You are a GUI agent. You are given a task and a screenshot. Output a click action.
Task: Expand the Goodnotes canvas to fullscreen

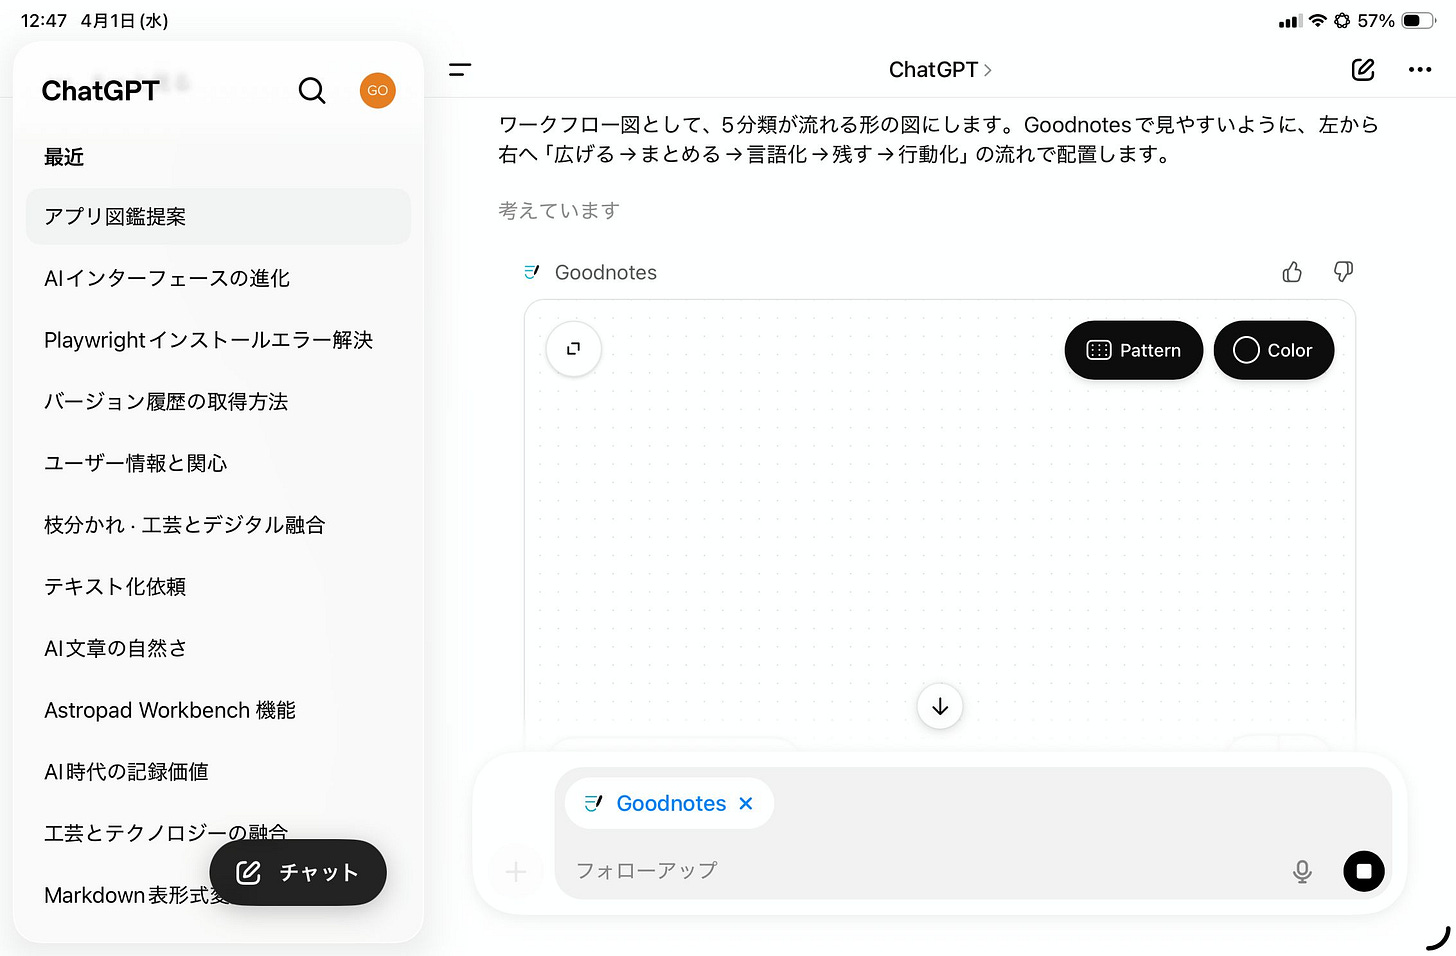coord(574,348)
